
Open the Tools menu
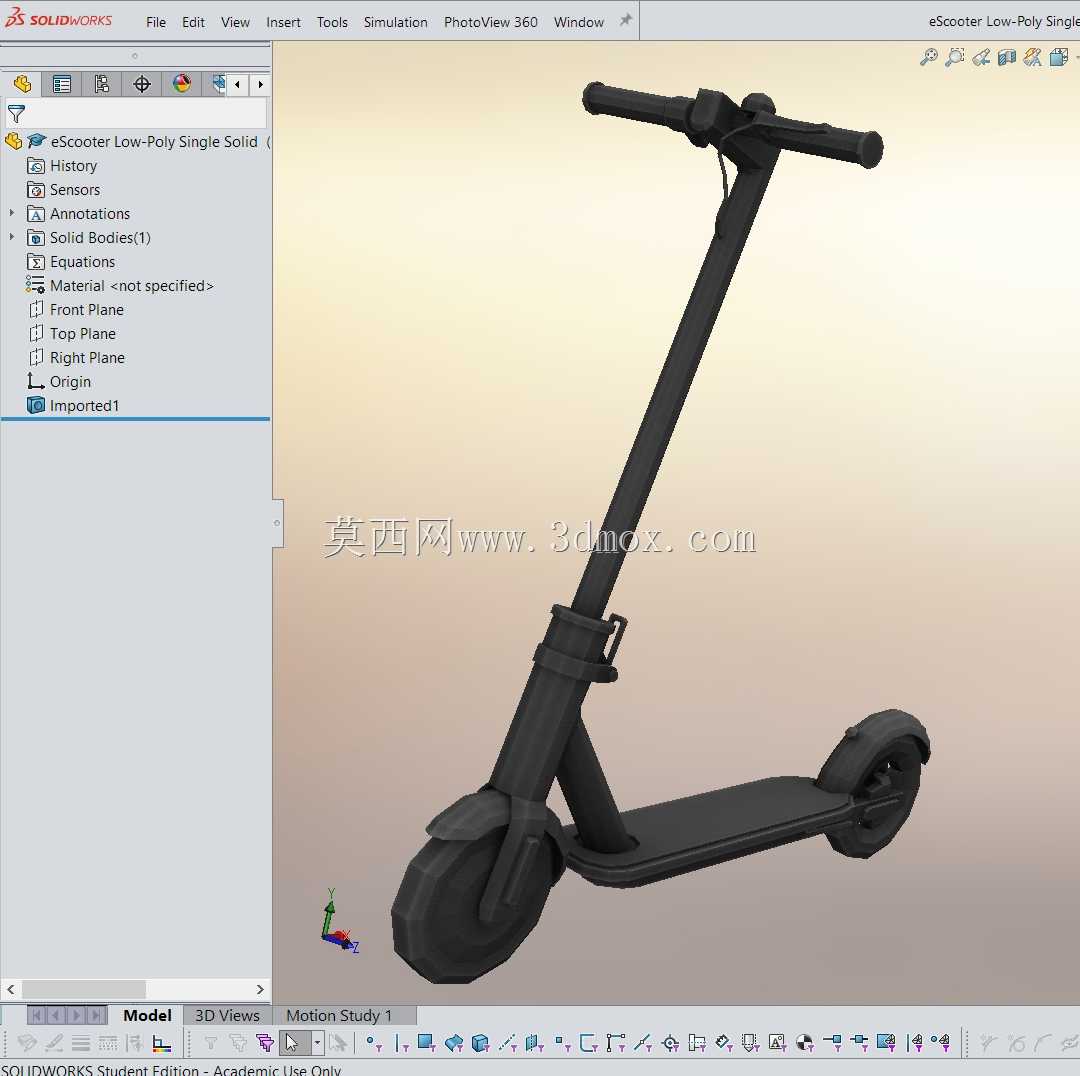(x=332, y=22)
